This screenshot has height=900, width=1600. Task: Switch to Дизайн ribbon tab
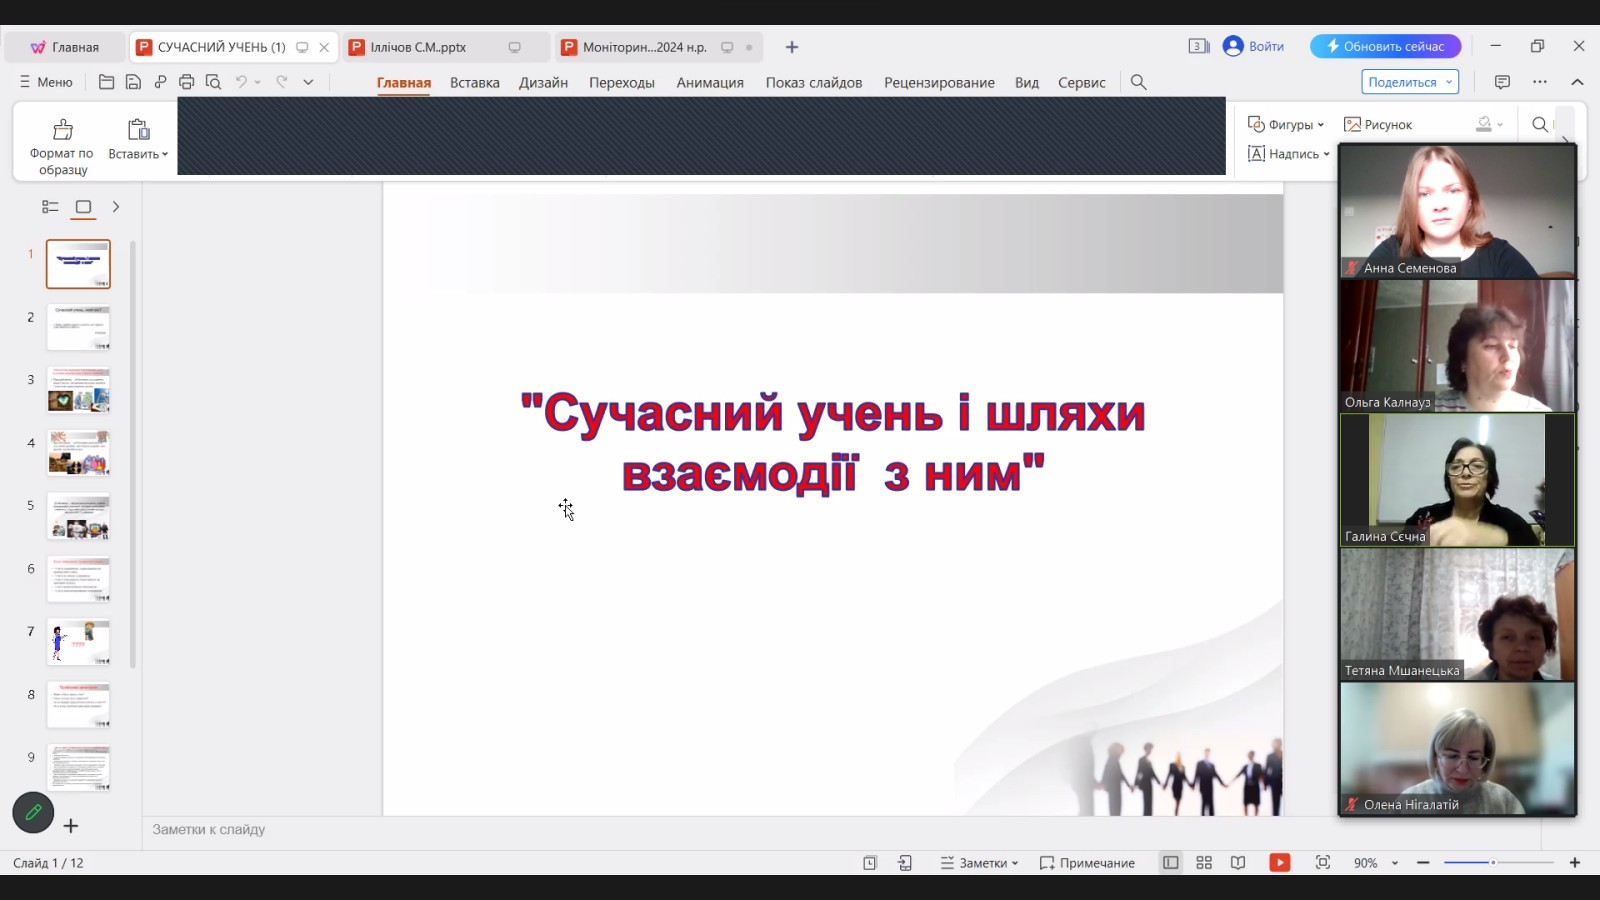[543, 82]
